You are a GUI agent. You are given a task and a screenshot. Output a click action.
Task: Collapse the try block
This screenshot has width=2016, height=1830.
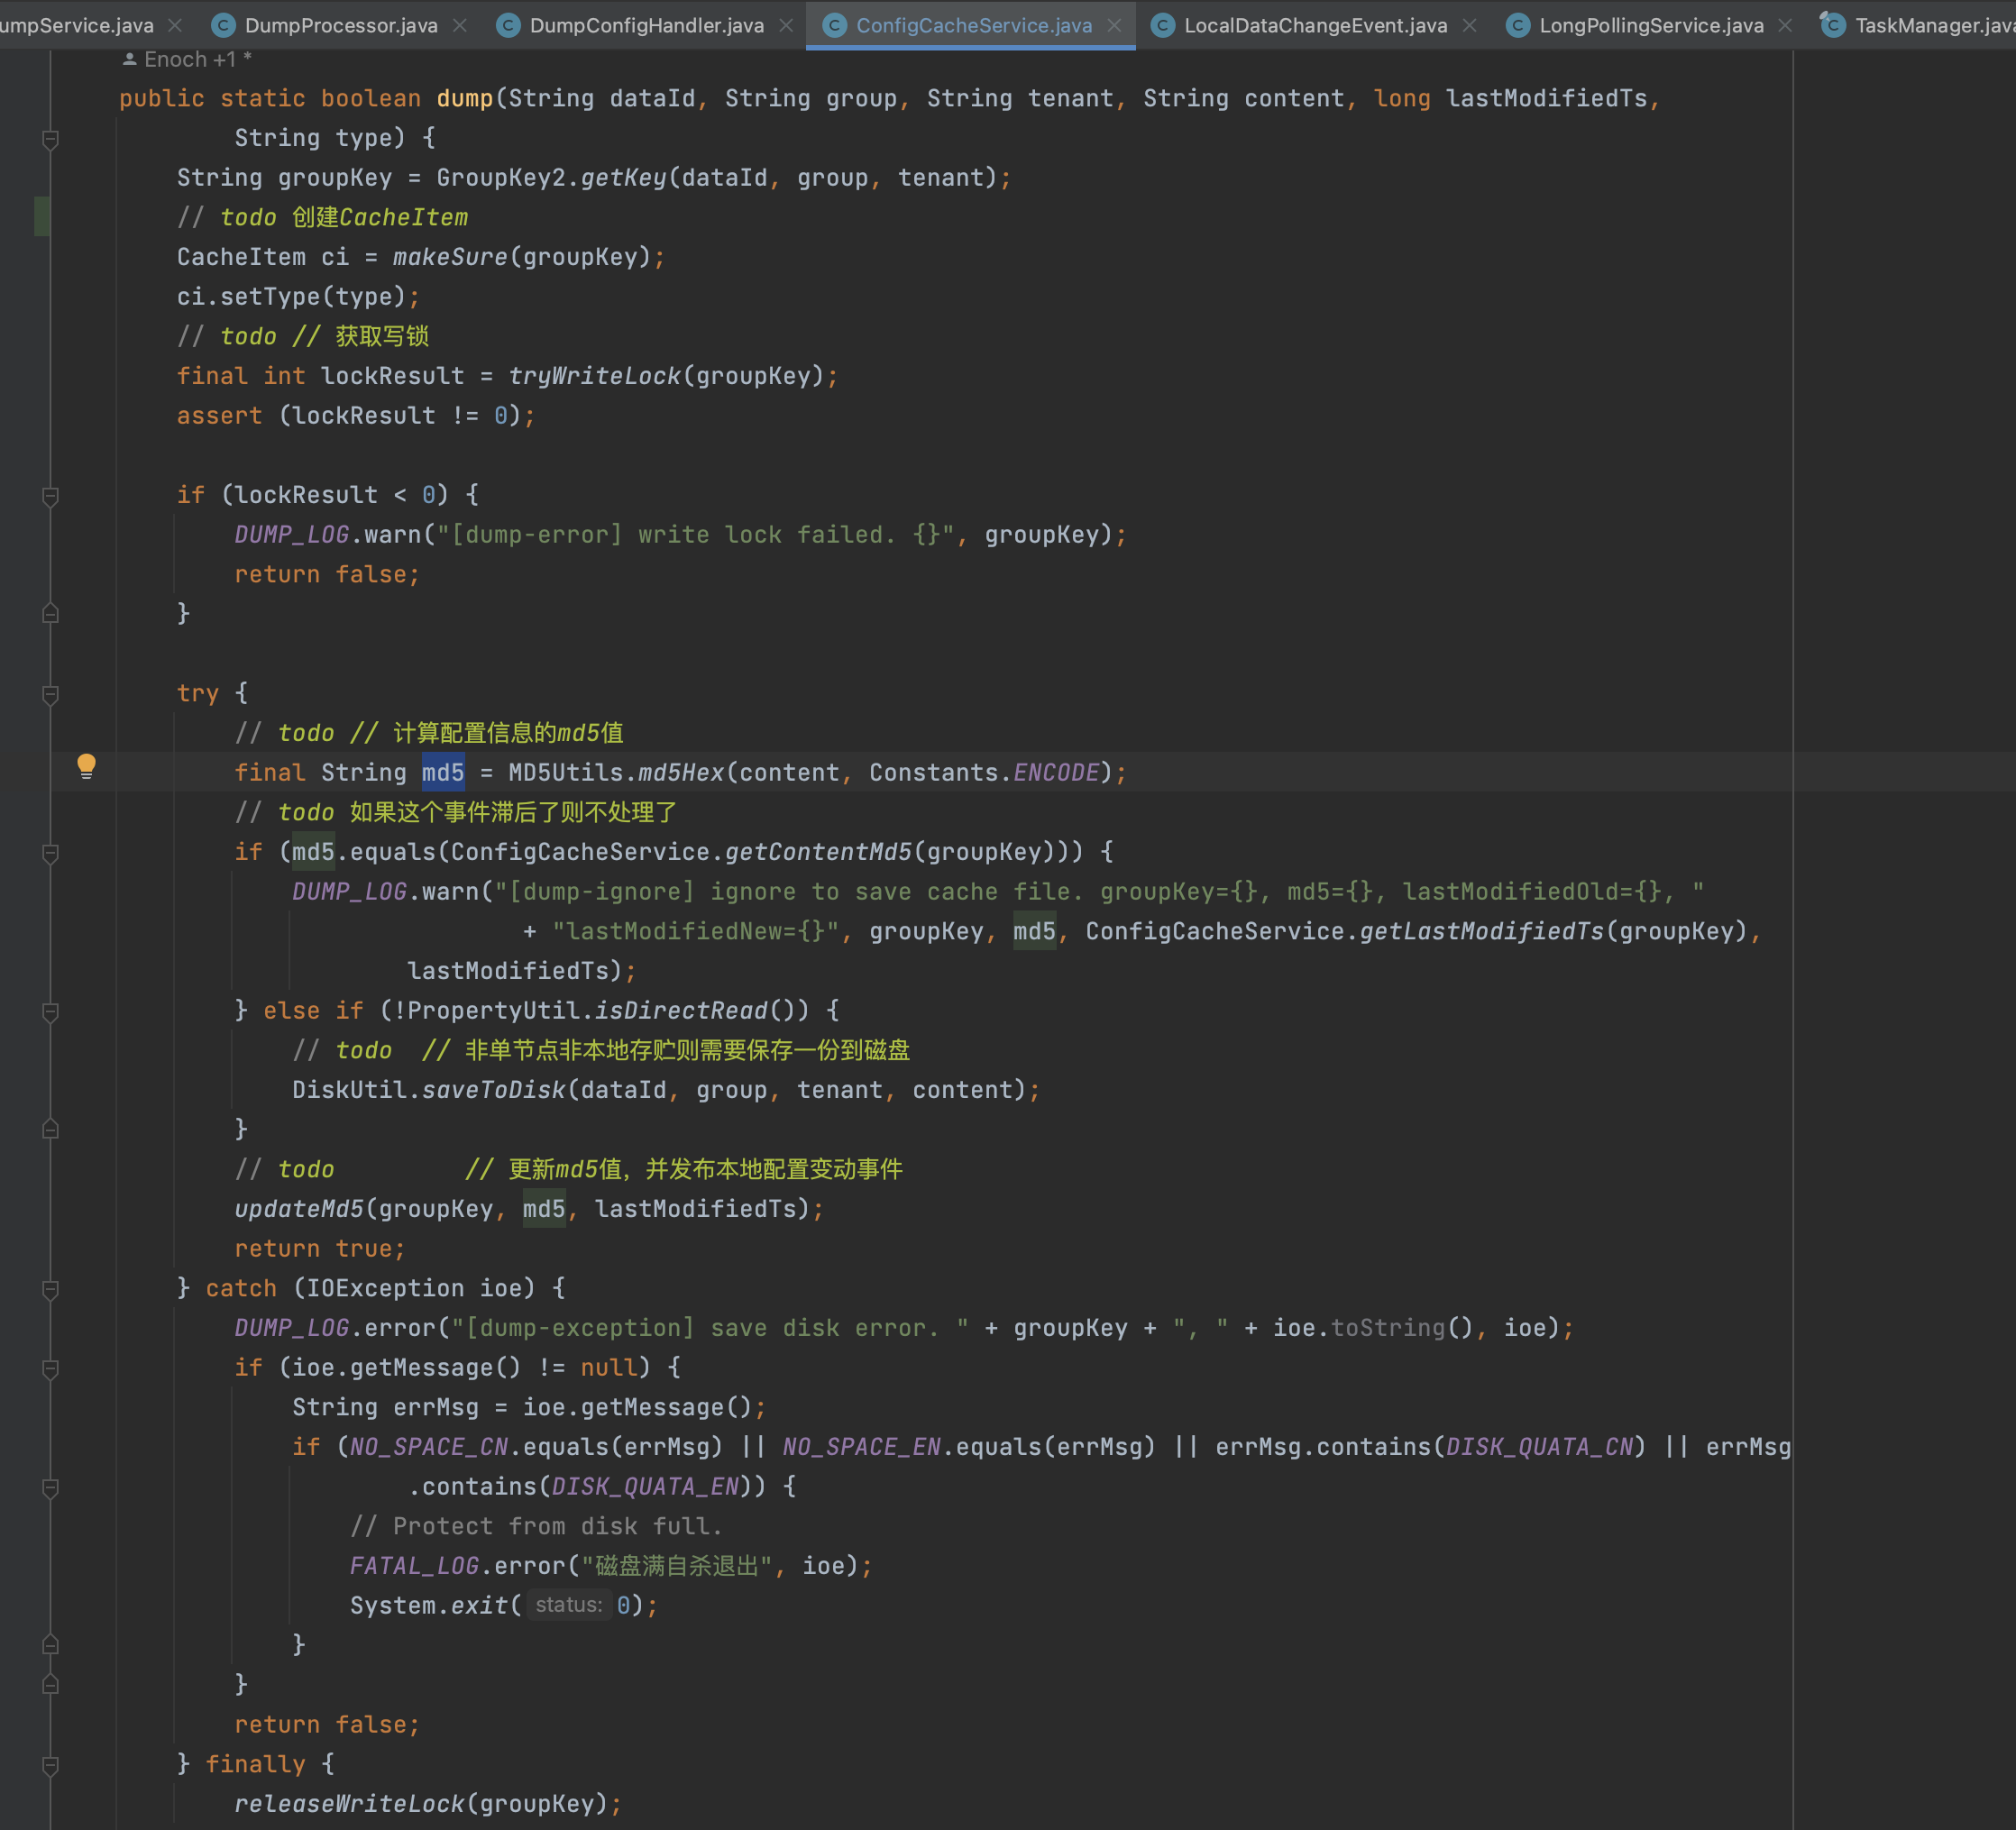click(x=50, y=694)
